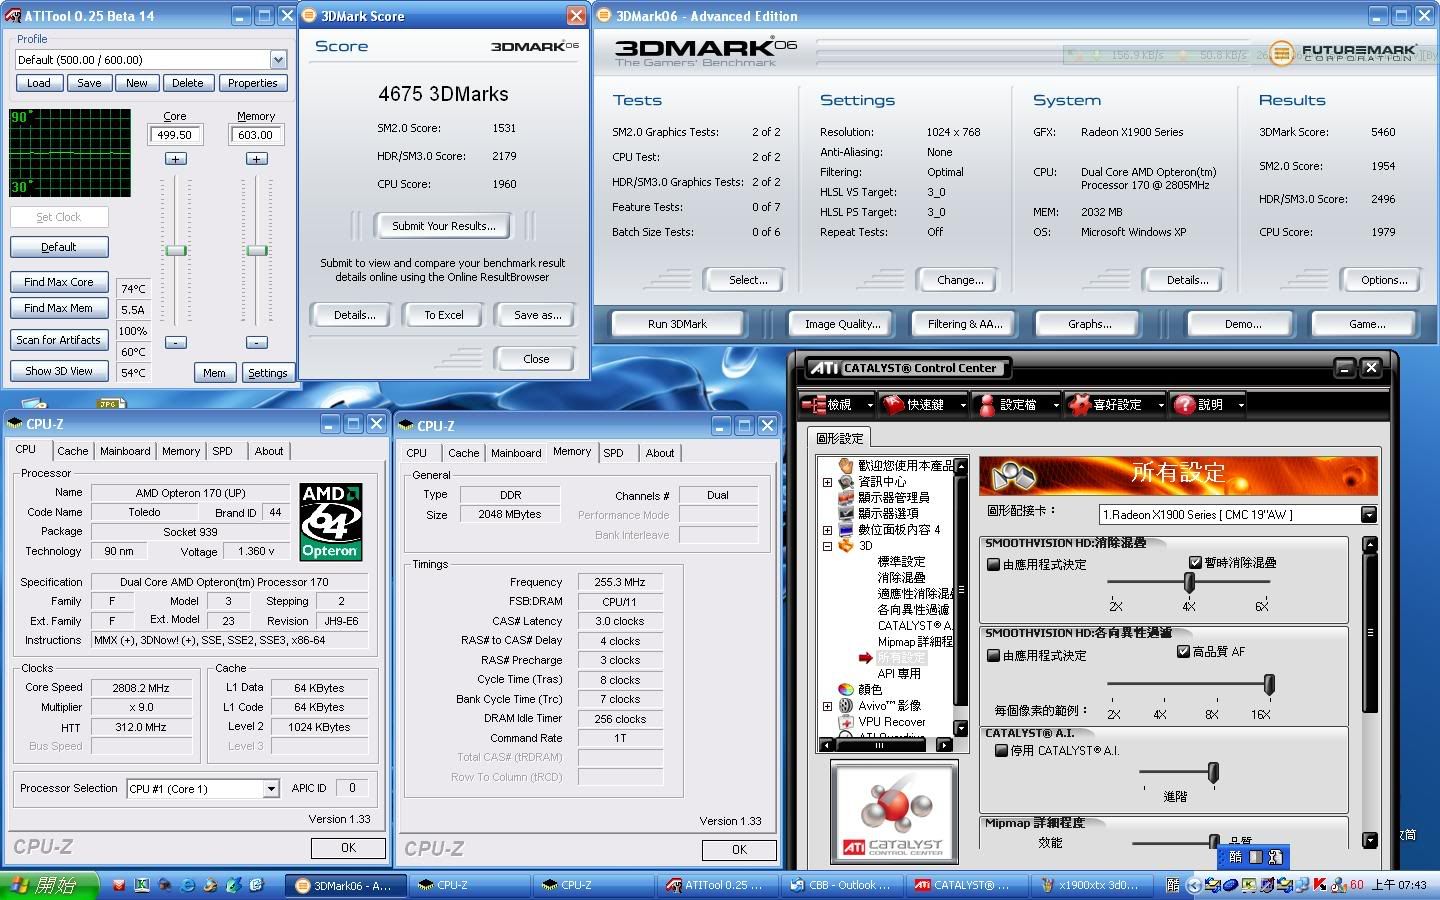
Task: Open the 圖形配接卡 Radeon X1900 Series dropdown
Action: 1368,515
